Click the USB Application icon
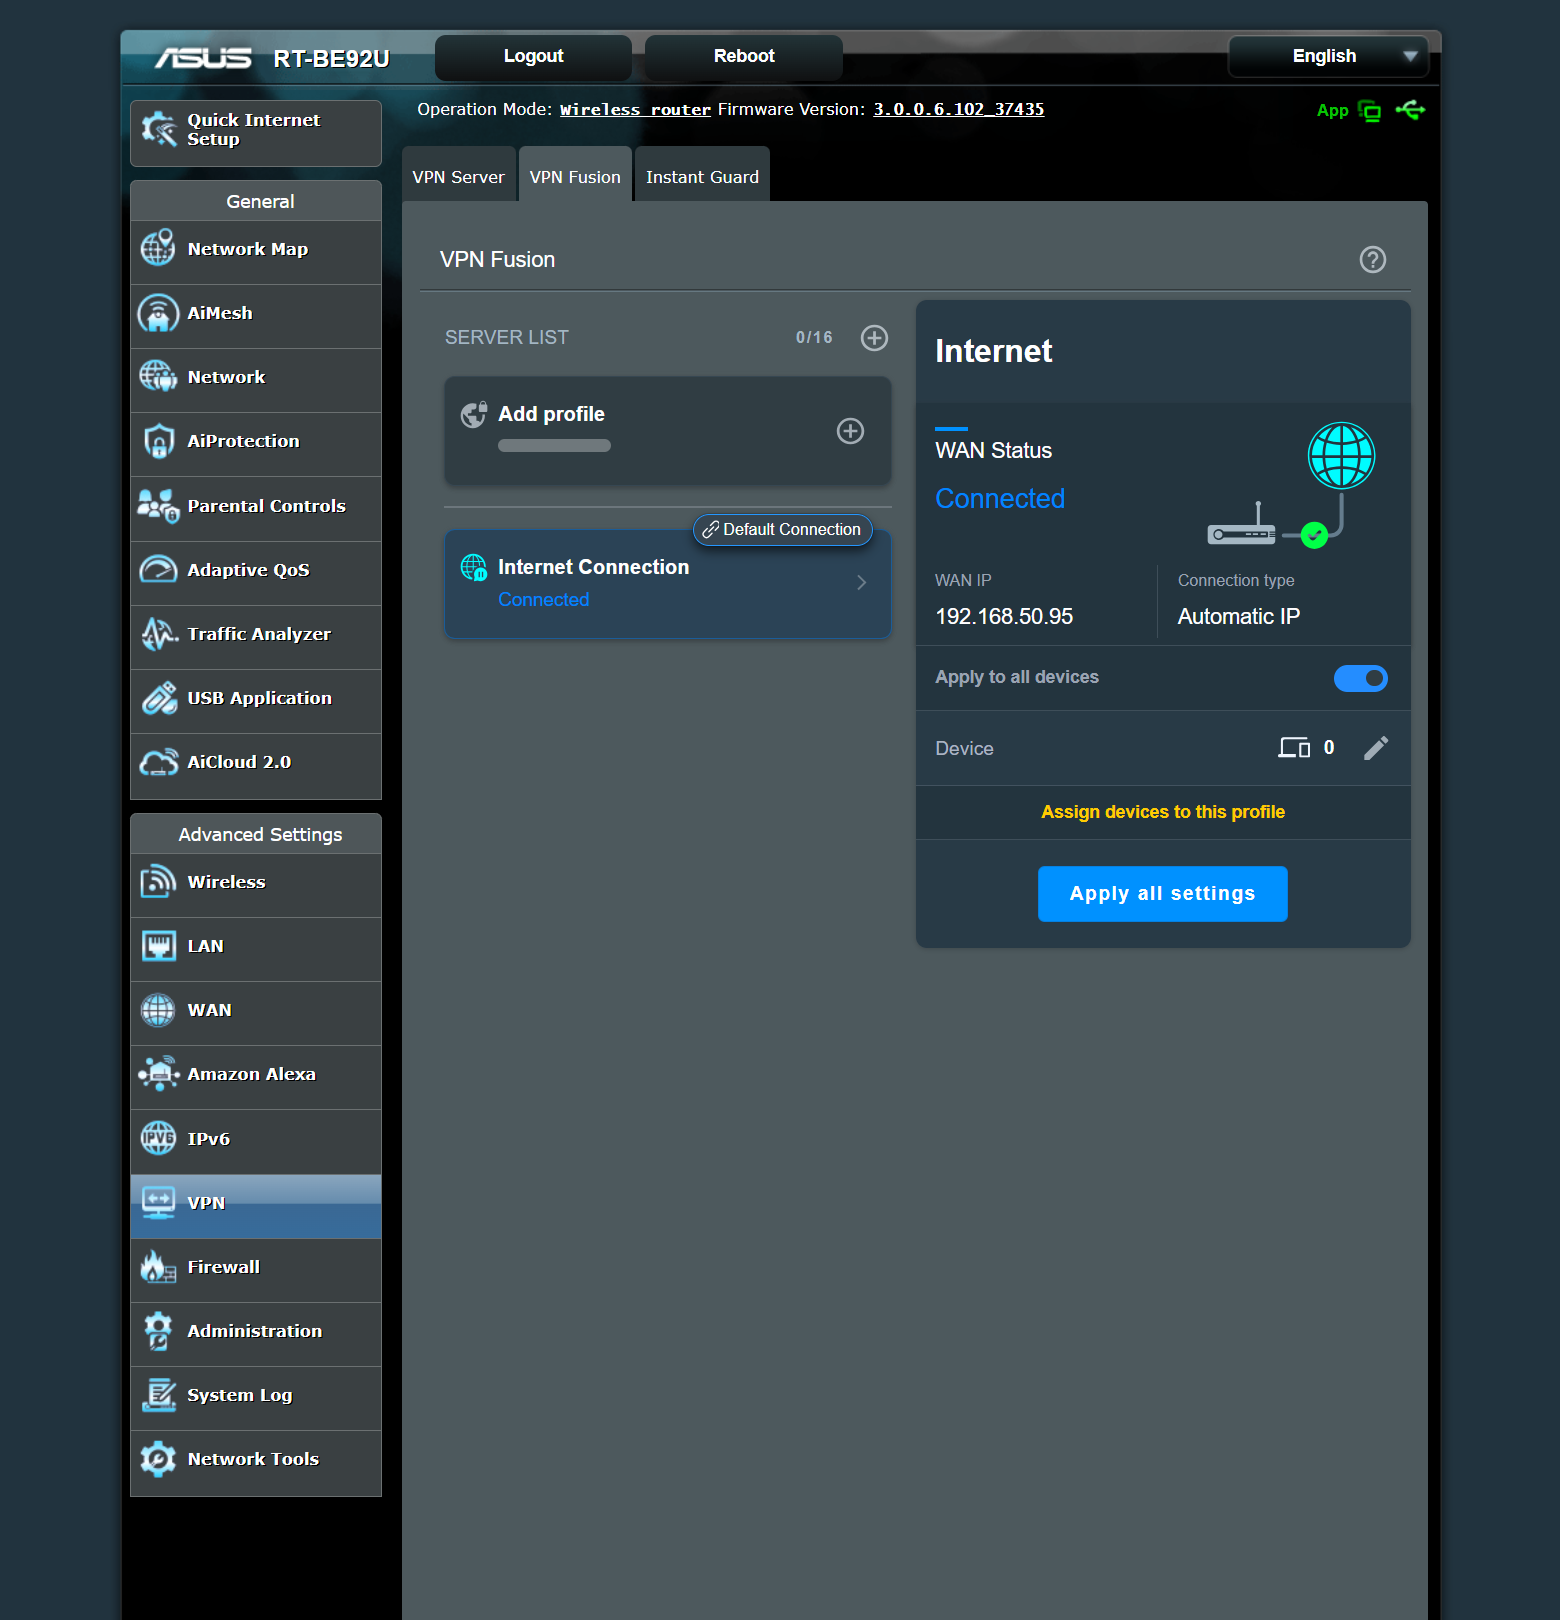 (x=158, y=698)
